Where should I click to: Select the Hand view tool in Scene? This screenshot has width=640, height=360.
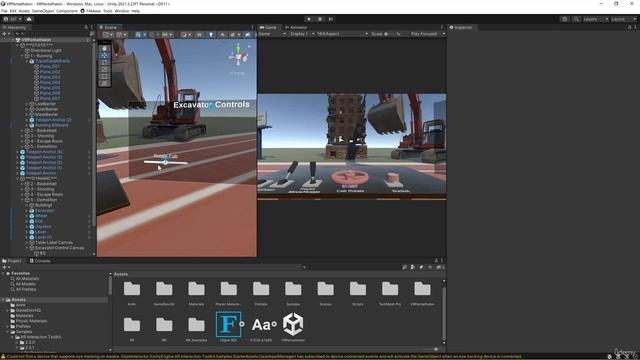pos(104,48)
